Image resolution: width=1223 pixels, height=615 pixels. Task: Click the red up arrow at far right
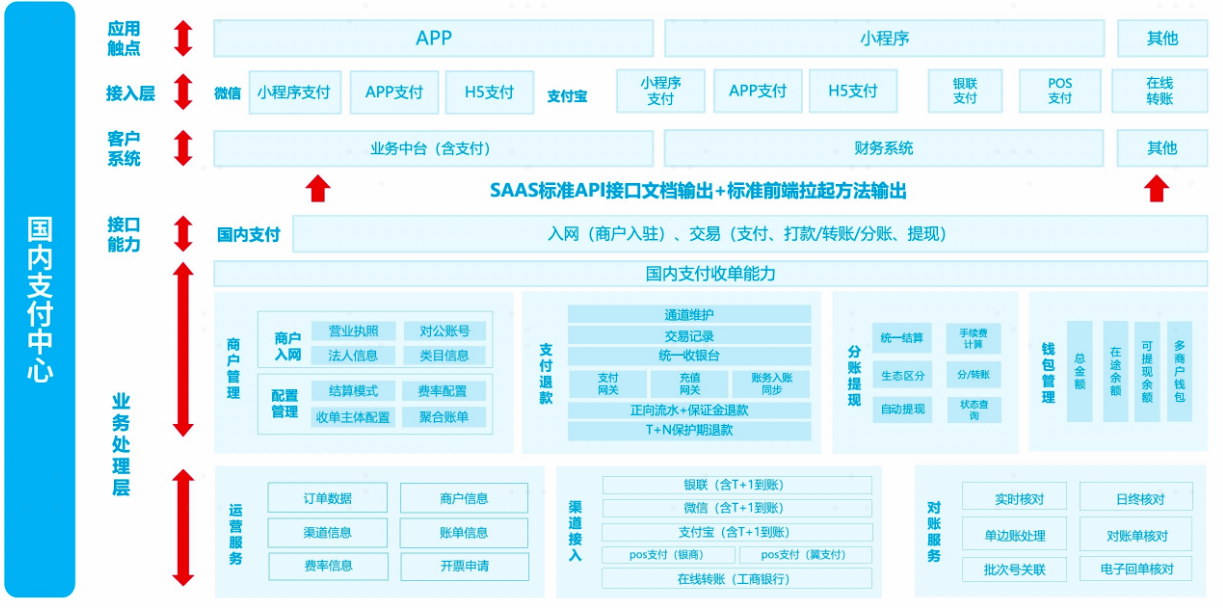pyautogui.click(x=1156, y=188)
